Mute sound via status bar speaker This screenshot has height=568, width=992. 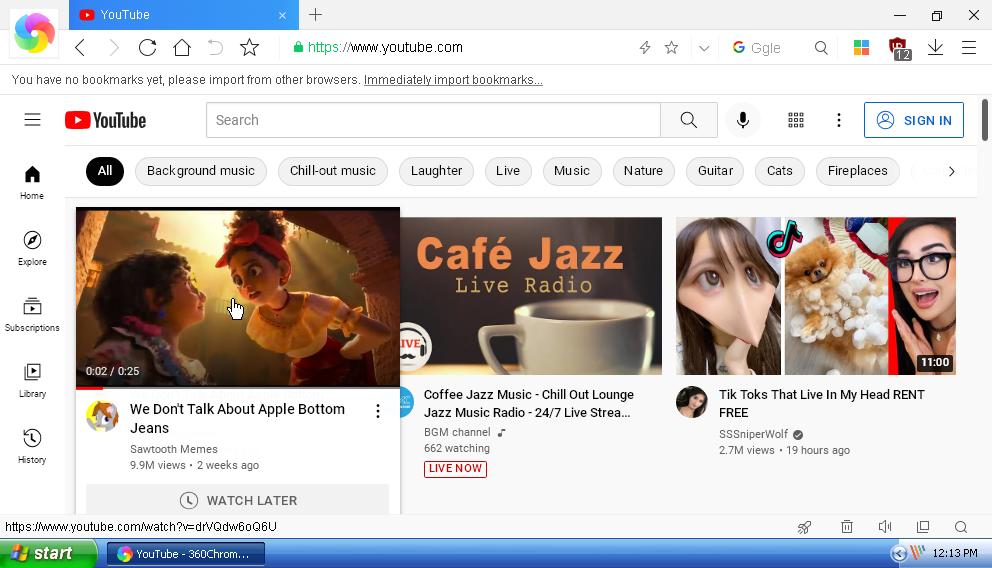pyautogui.click(x=885, y=526)
